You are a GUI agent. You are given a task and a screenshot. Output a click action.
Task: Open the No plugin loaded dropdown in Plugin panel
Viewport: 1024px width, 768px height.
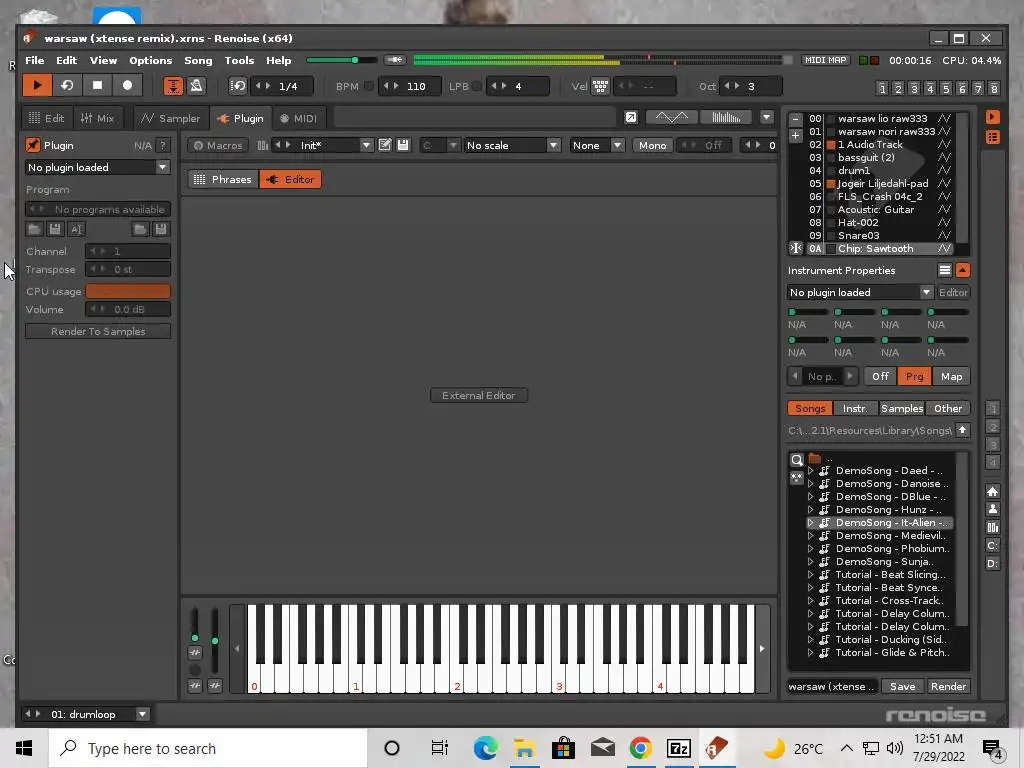(x=97, y=167)
